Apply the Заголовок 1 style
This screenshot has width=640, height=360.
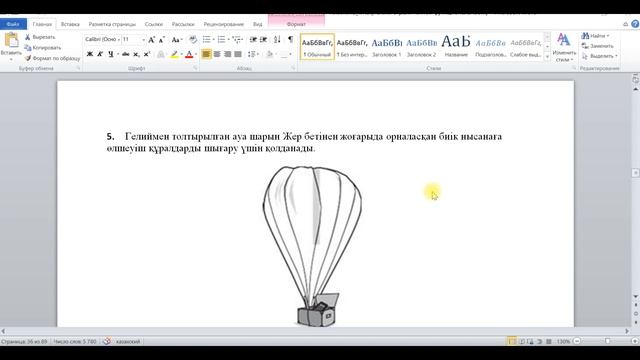(387, 47)
